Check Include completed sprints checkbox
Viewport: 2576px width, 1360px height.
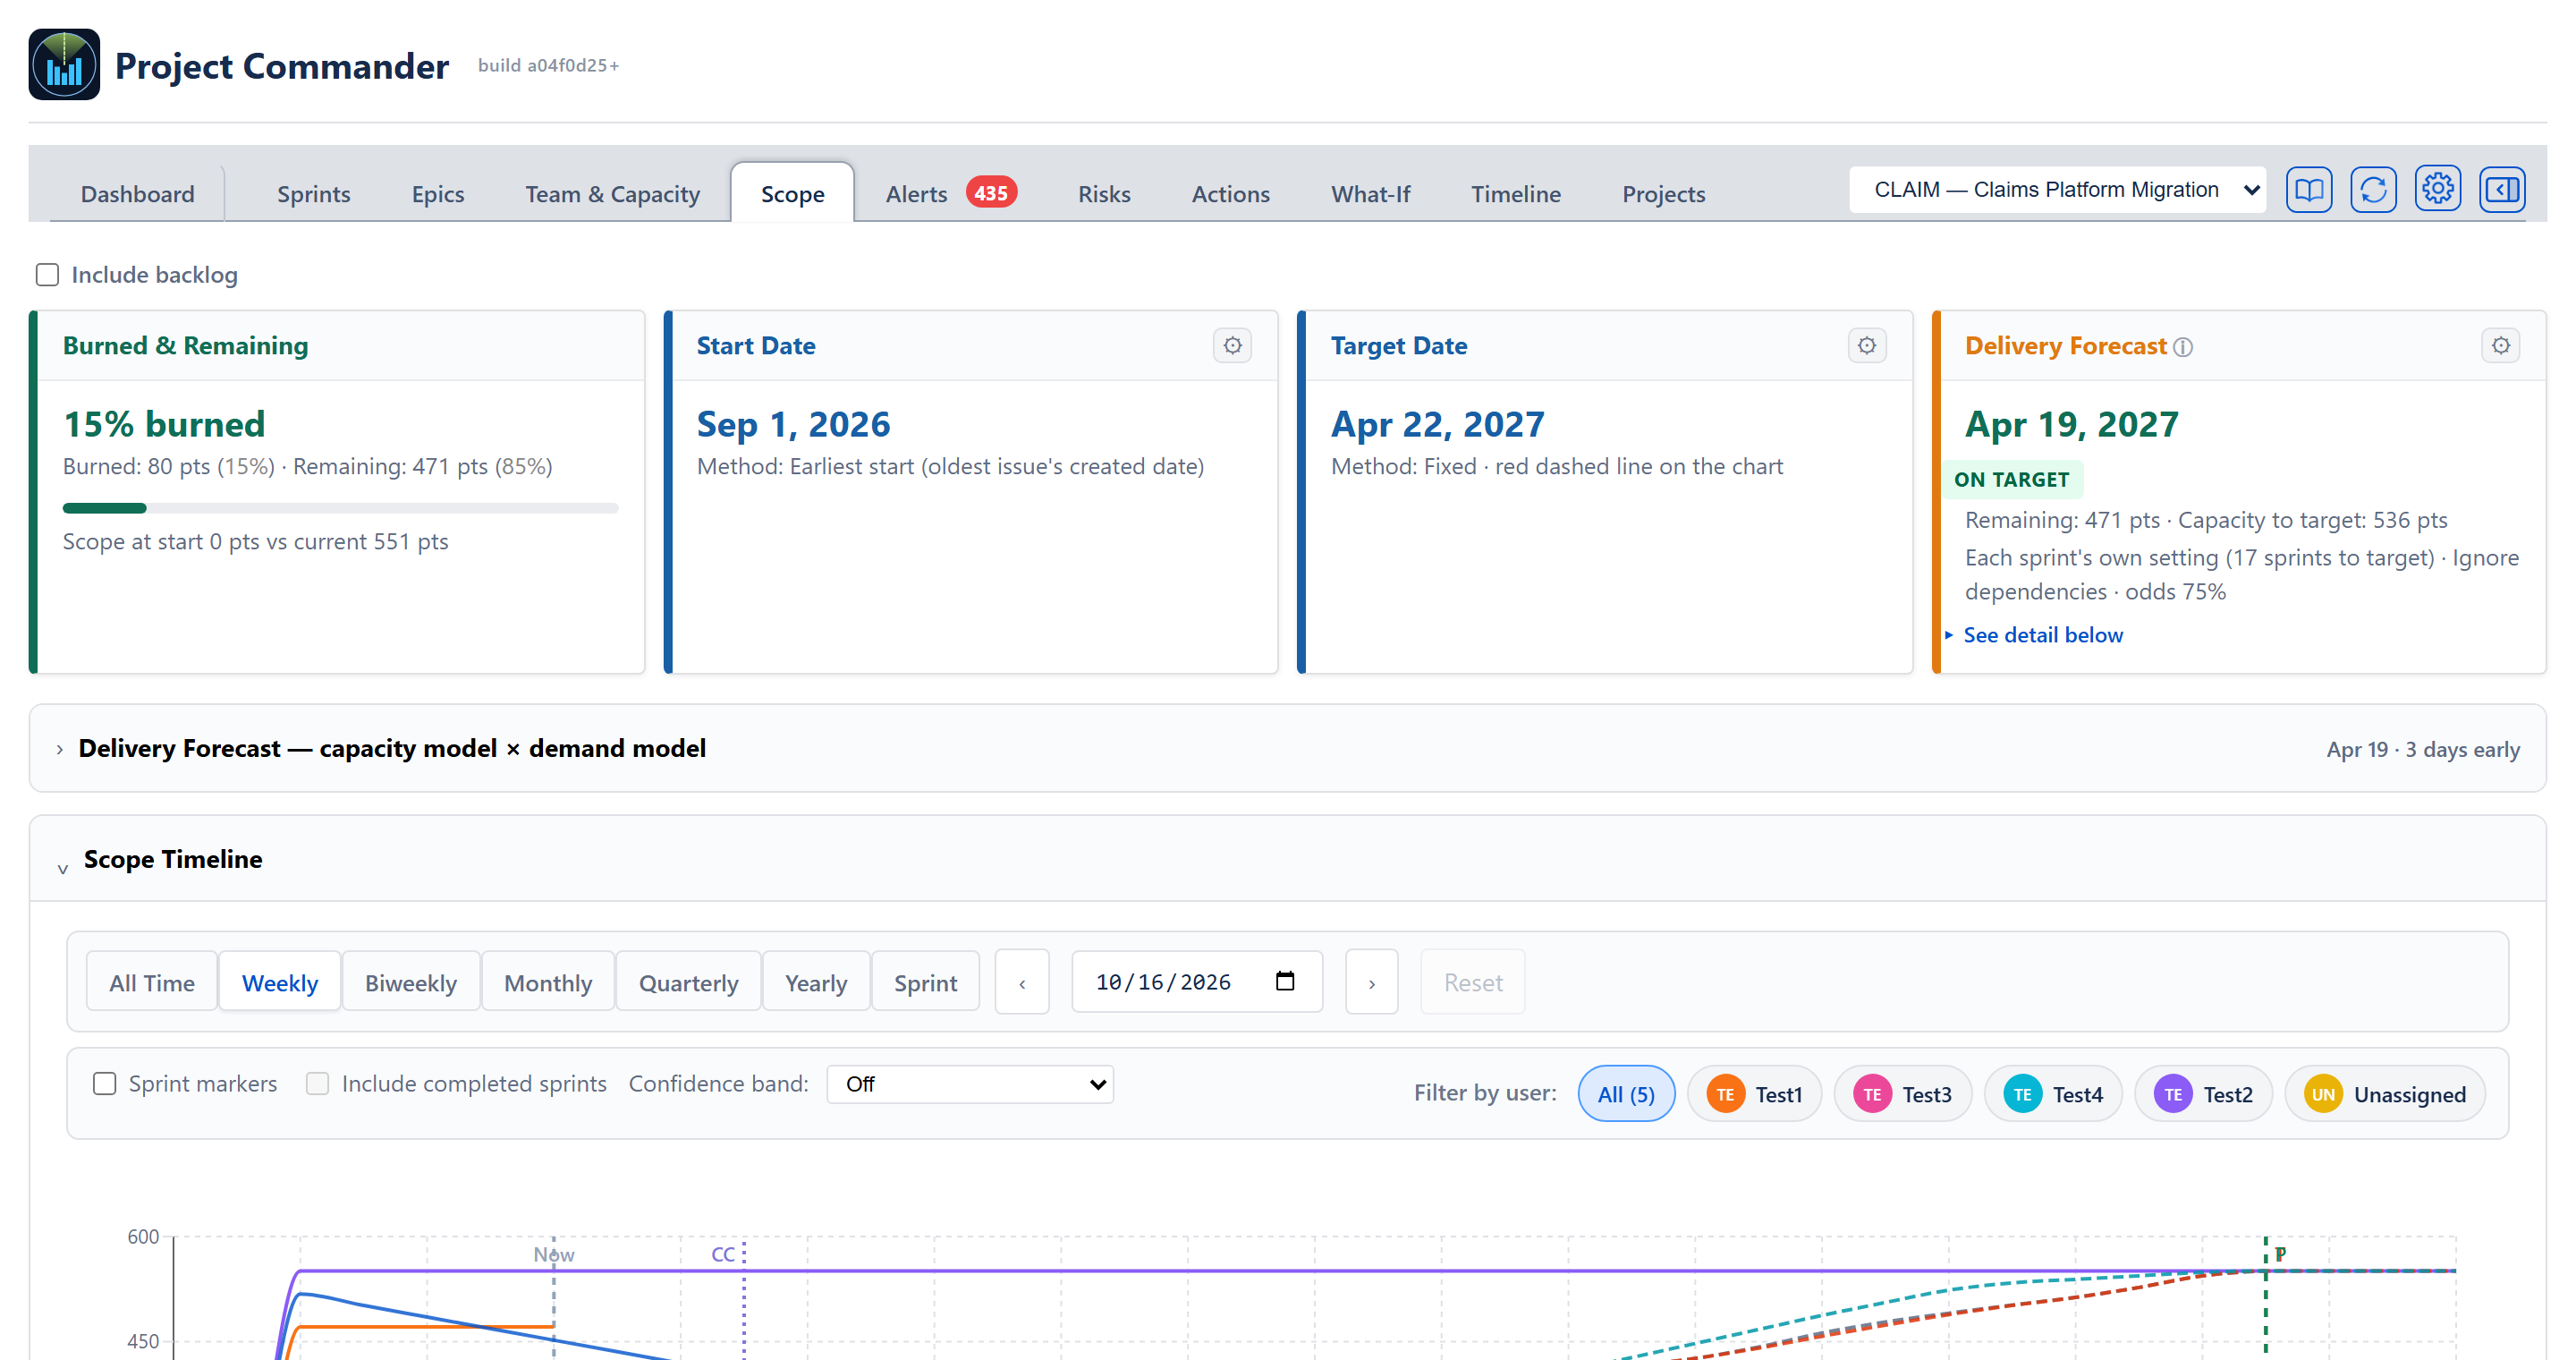pyautogui.click(x=317, y=1084)
